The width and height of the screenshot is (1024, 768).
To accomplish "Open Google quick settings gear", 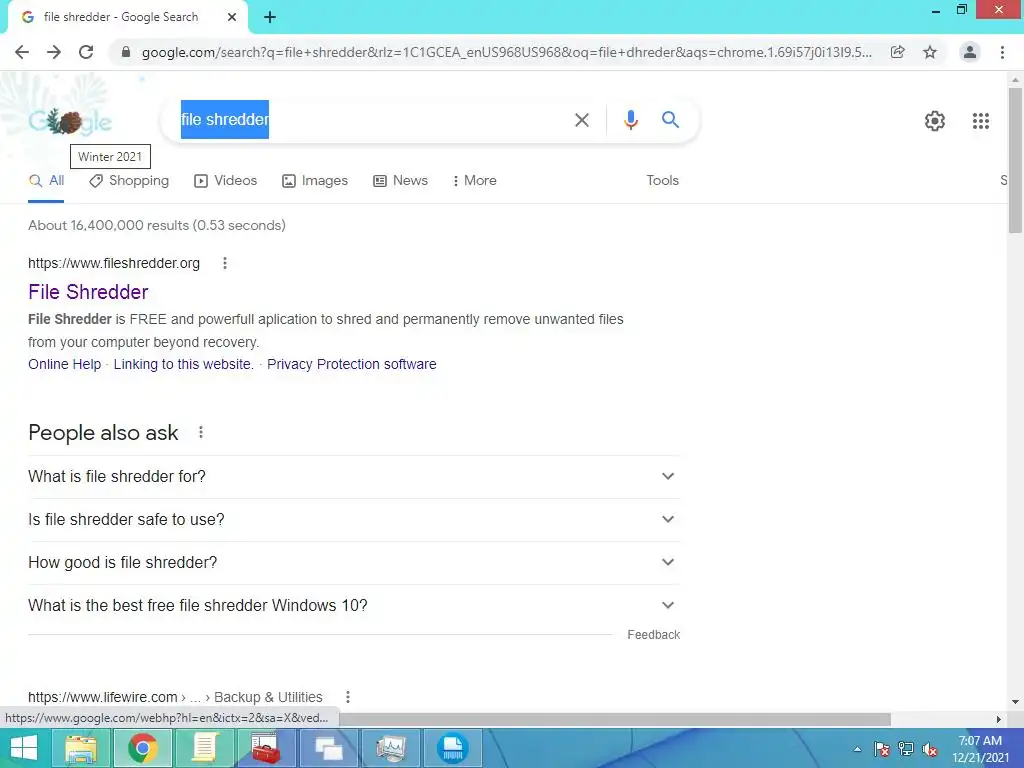I will pyautogui.click(x=935, y=121).
